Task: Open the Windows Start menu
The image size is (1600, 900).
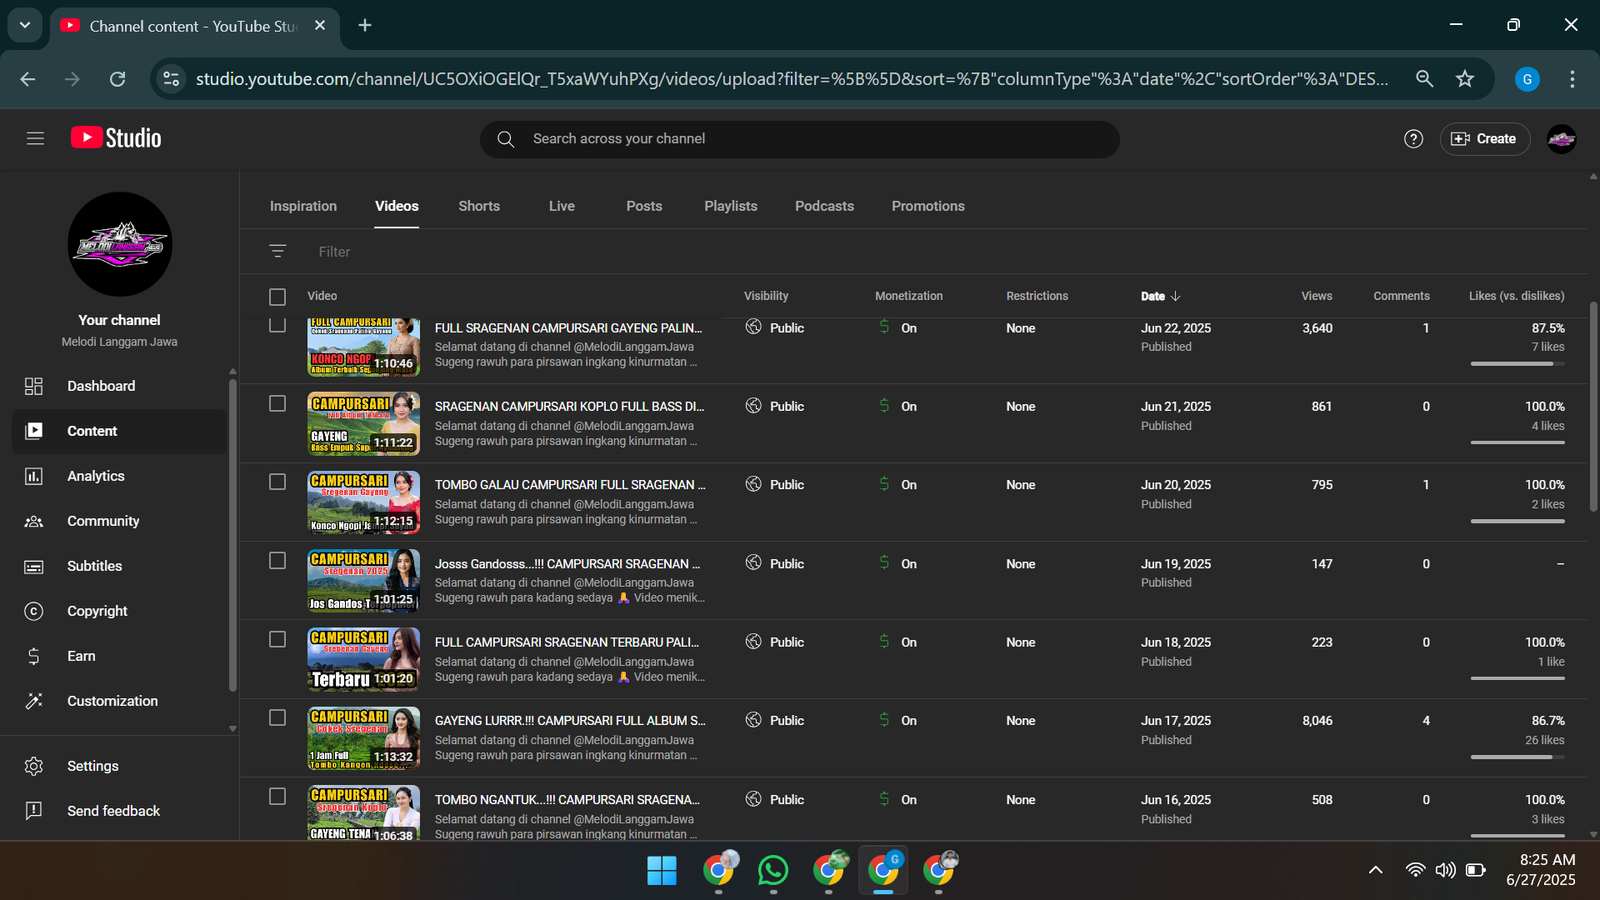Action: [662, 871]
